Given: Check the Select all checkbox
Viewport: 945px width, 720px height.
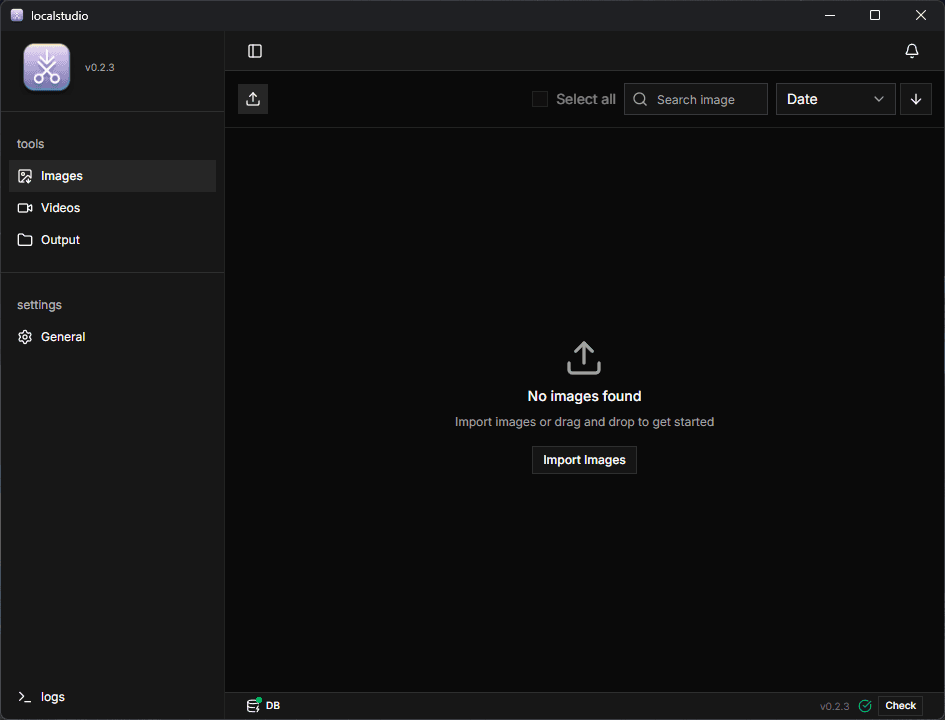Looking at the screenshot, I should (540, 99).
